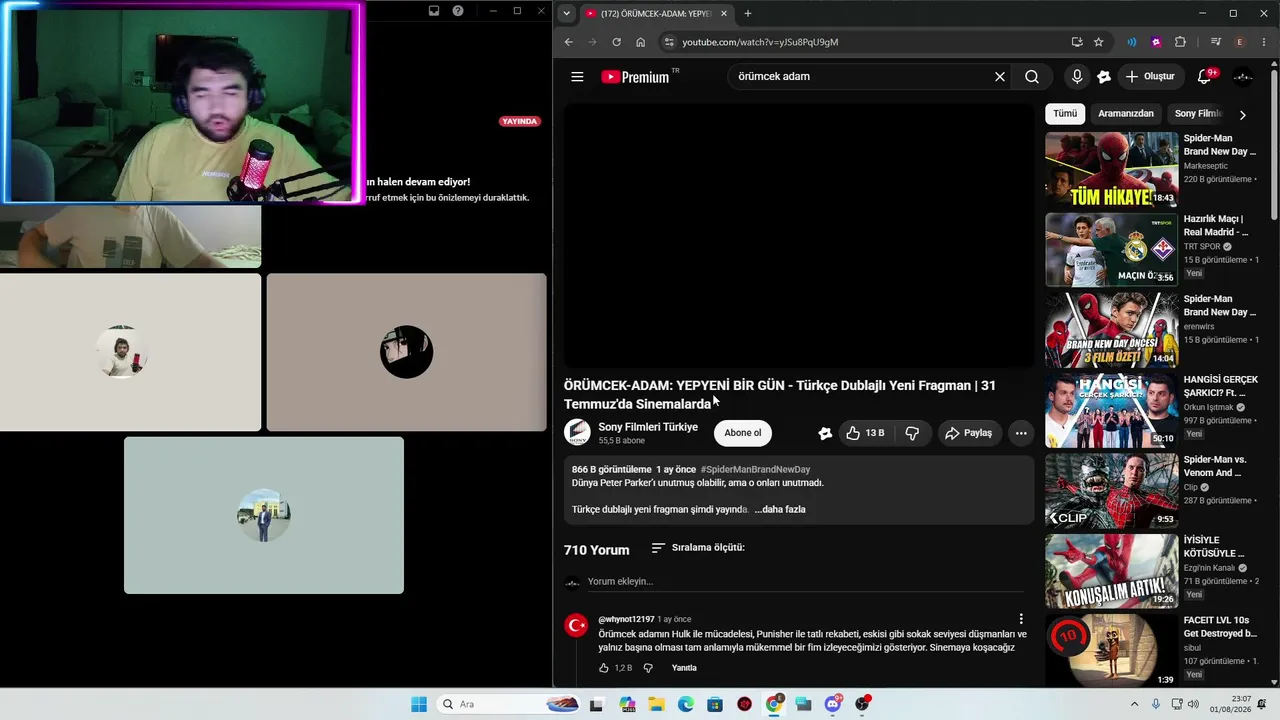Expand description with '...daha fazla'

[780, 509]
